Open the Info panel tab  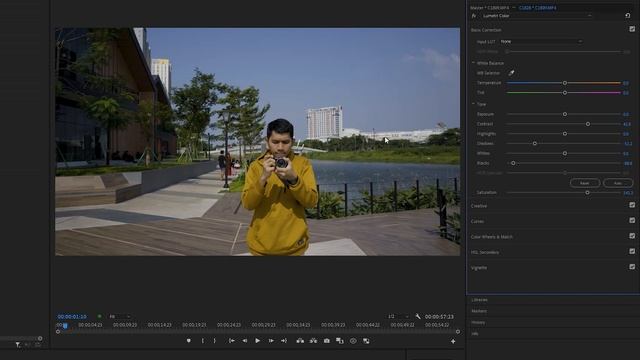click(475, 333)
